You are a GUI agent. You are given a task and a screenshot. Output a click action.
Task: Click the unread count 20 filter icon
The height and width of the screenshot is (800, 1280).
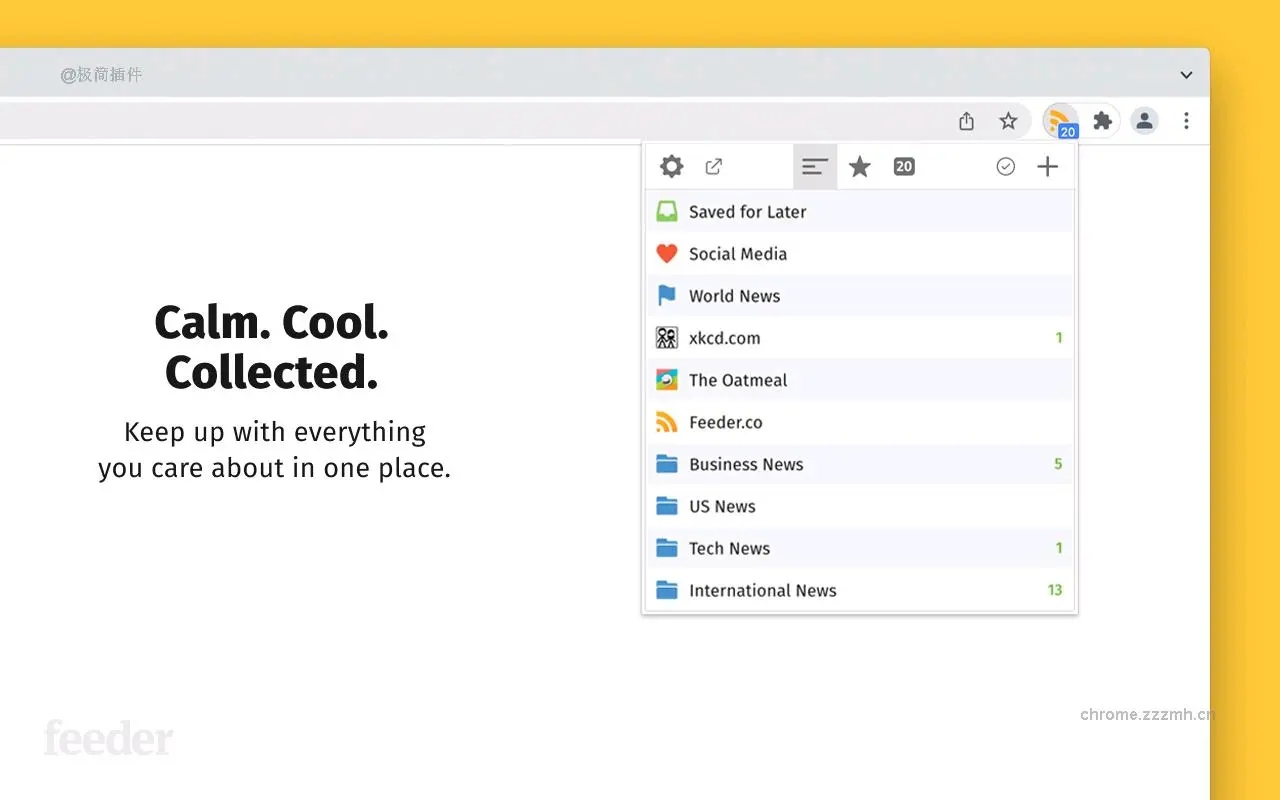click(904, 166)
